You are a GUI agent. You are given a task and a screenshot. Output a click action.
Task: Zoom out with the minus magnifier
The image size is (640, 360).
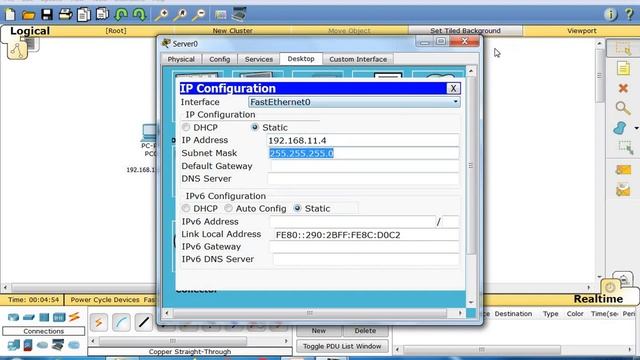coord(199,15)
